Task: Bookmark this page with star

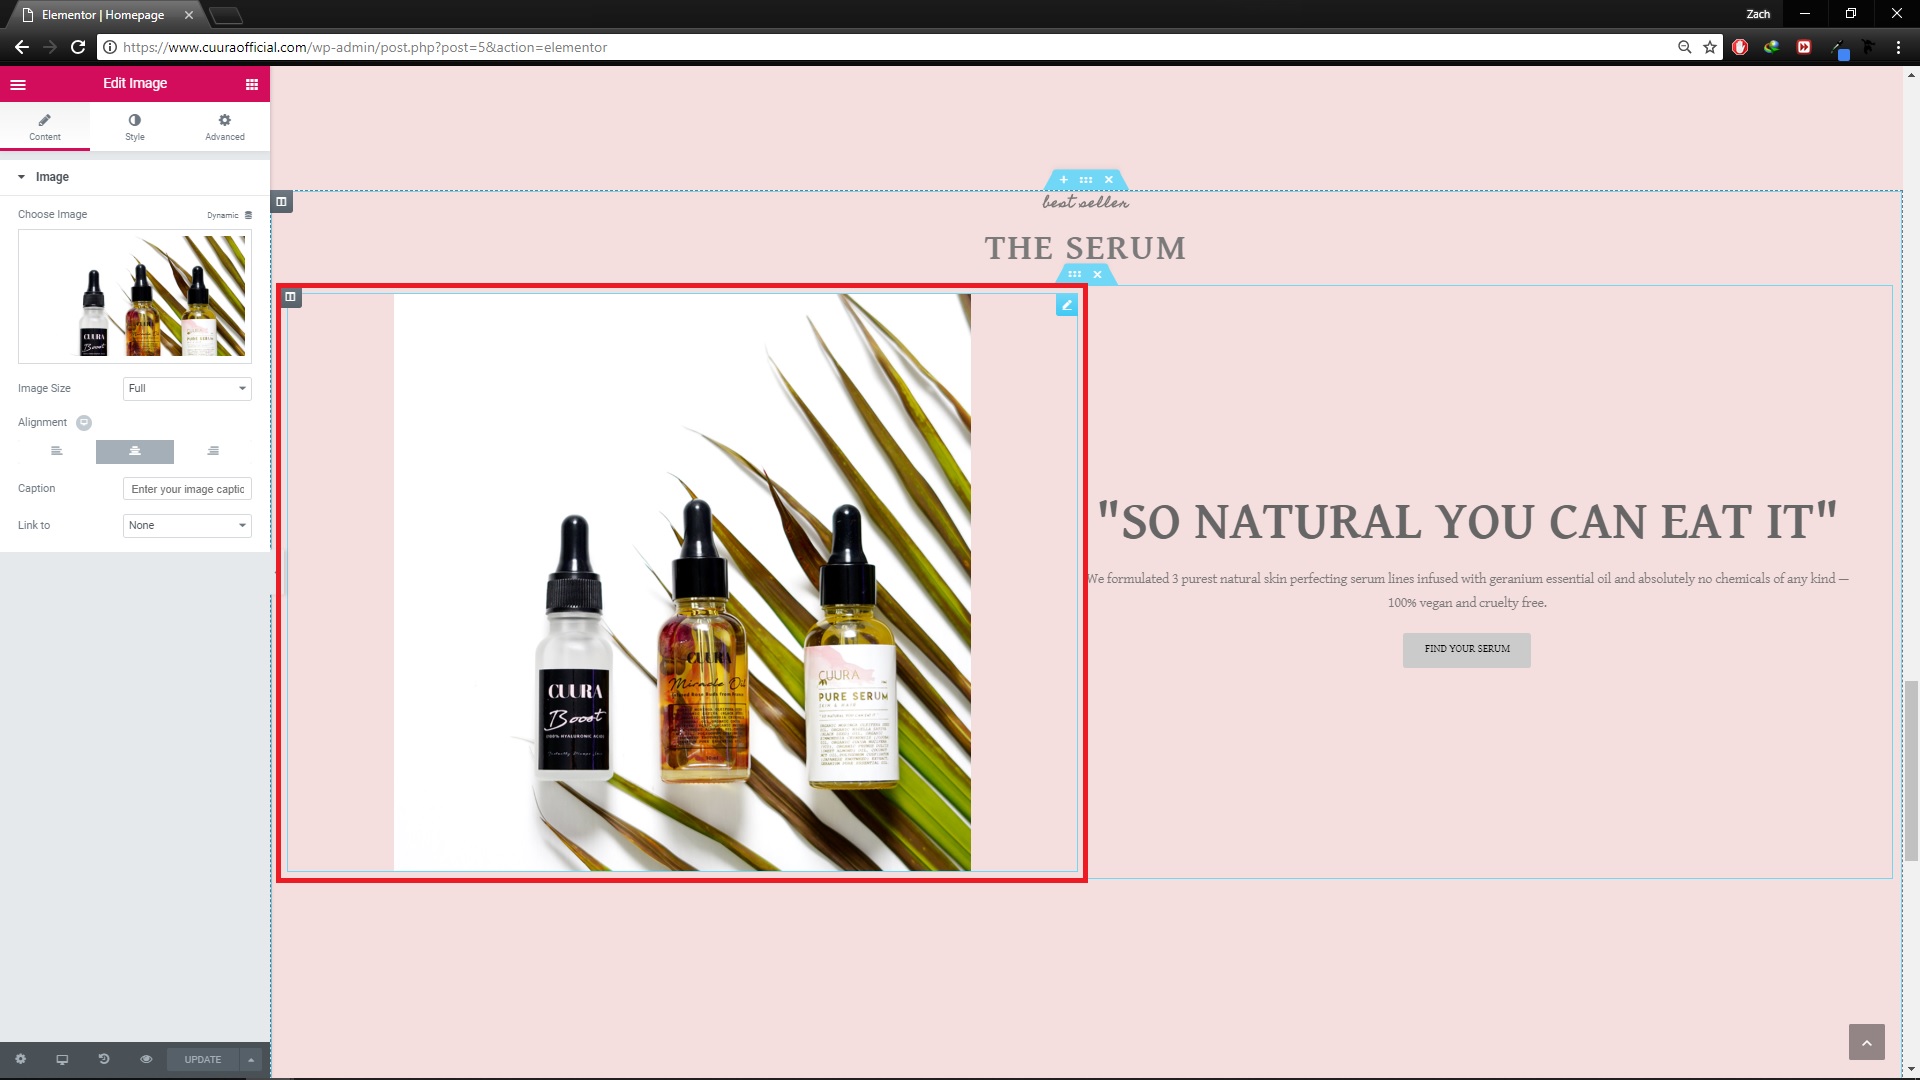Action: coord(1710,47)
